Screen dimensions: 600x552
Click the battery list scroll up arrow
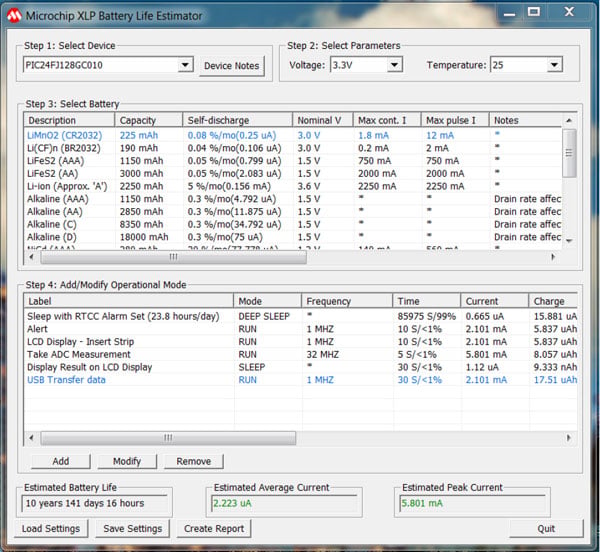569,120
